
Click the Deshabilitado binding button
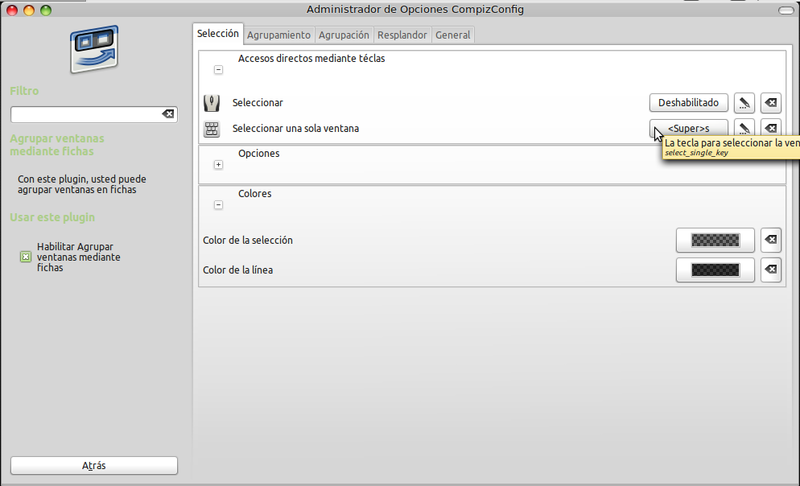point(688,103)
